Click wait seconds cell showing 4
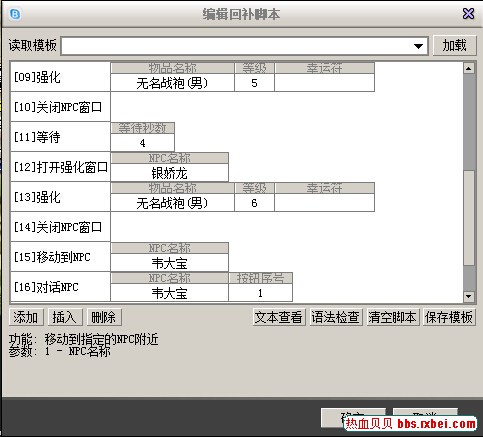Viewport: 483px width, 437px height. coord(142,143)
